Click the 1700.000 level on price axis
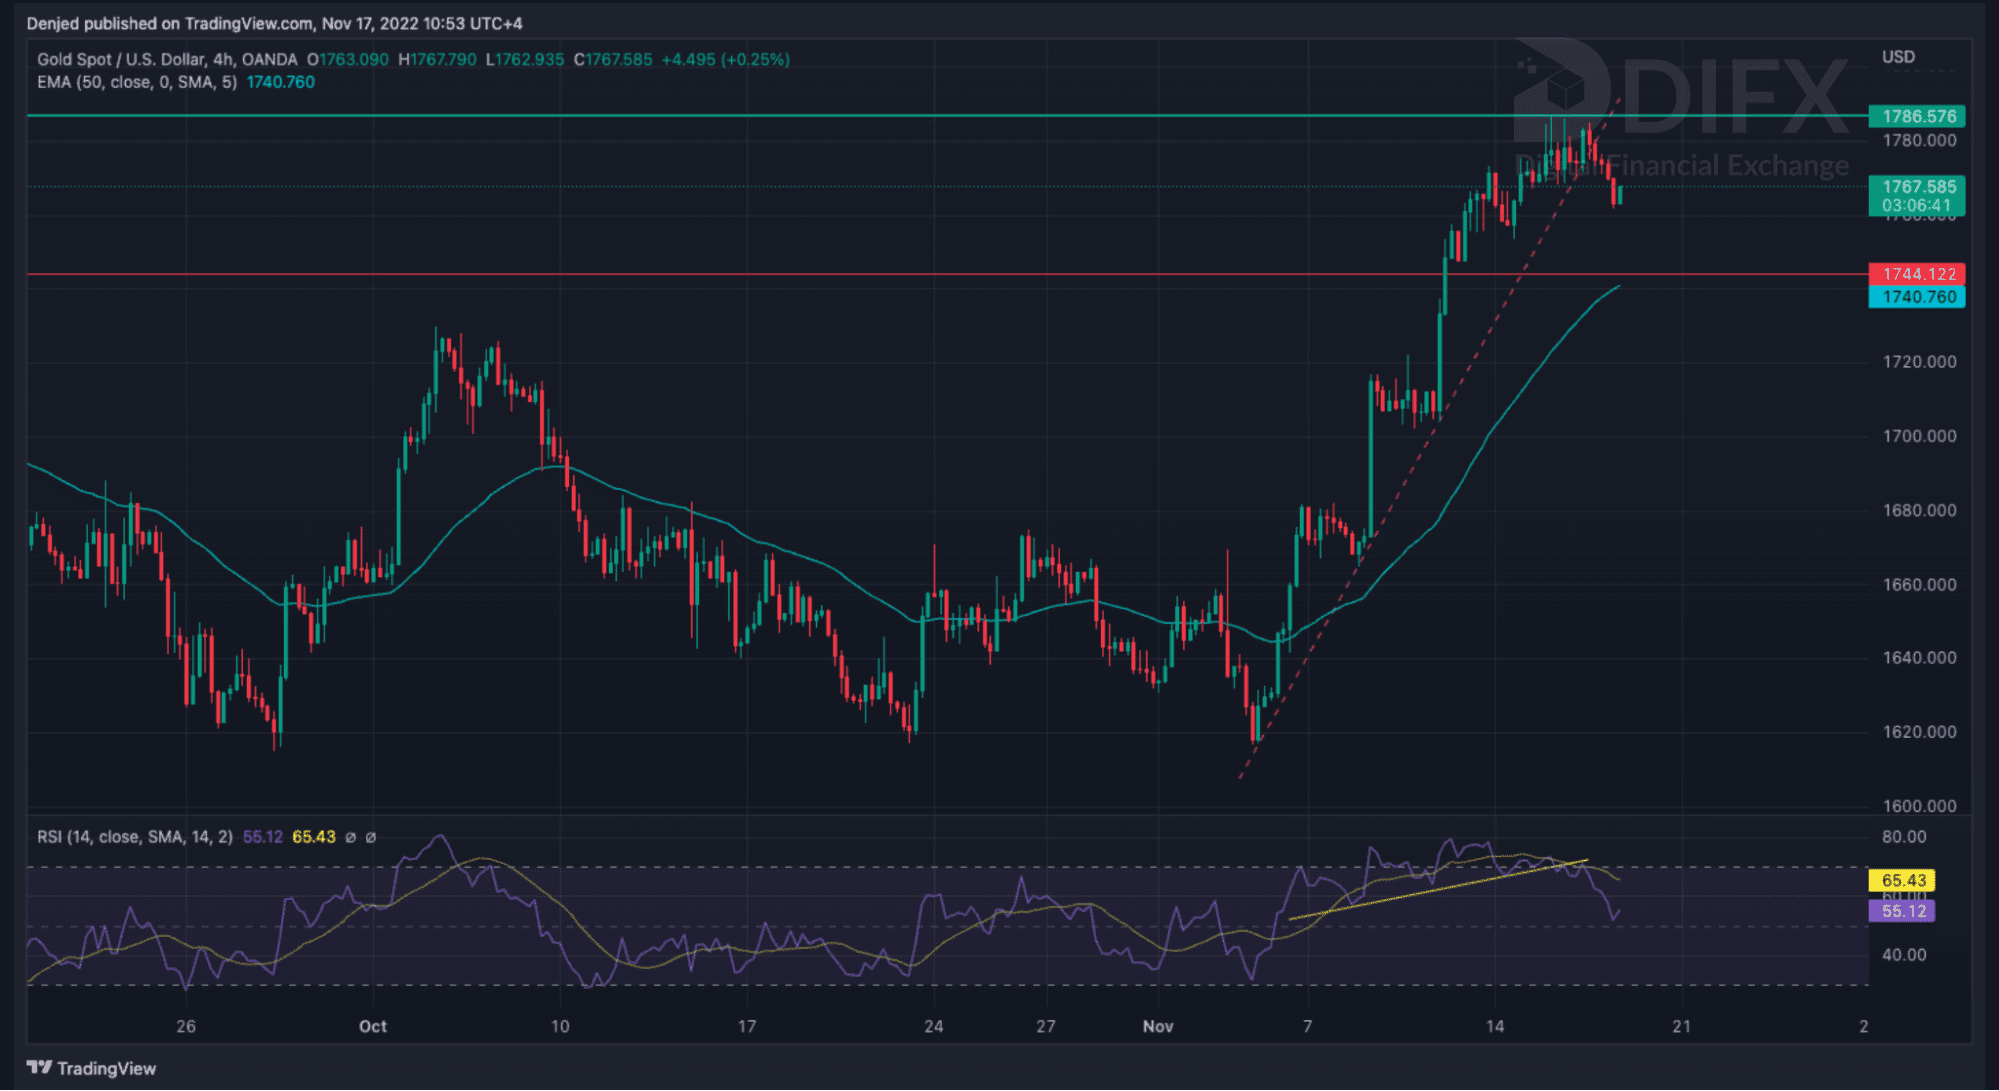1999x1091 pixels. [x=1919, y=436]
